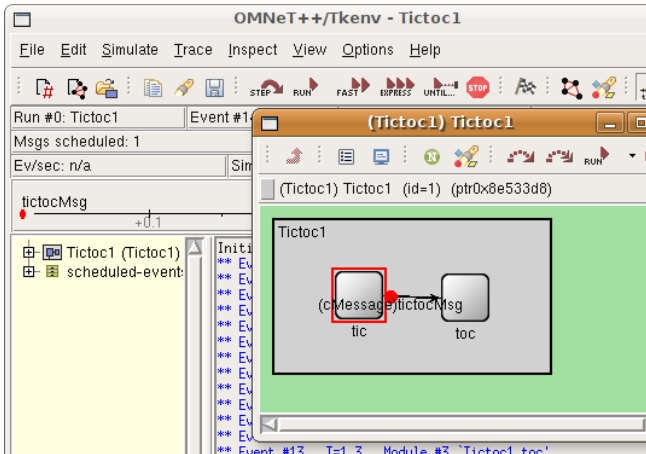Click the red tictocMsg marker on timeline
646x454 pixels.
pos(23,214)
